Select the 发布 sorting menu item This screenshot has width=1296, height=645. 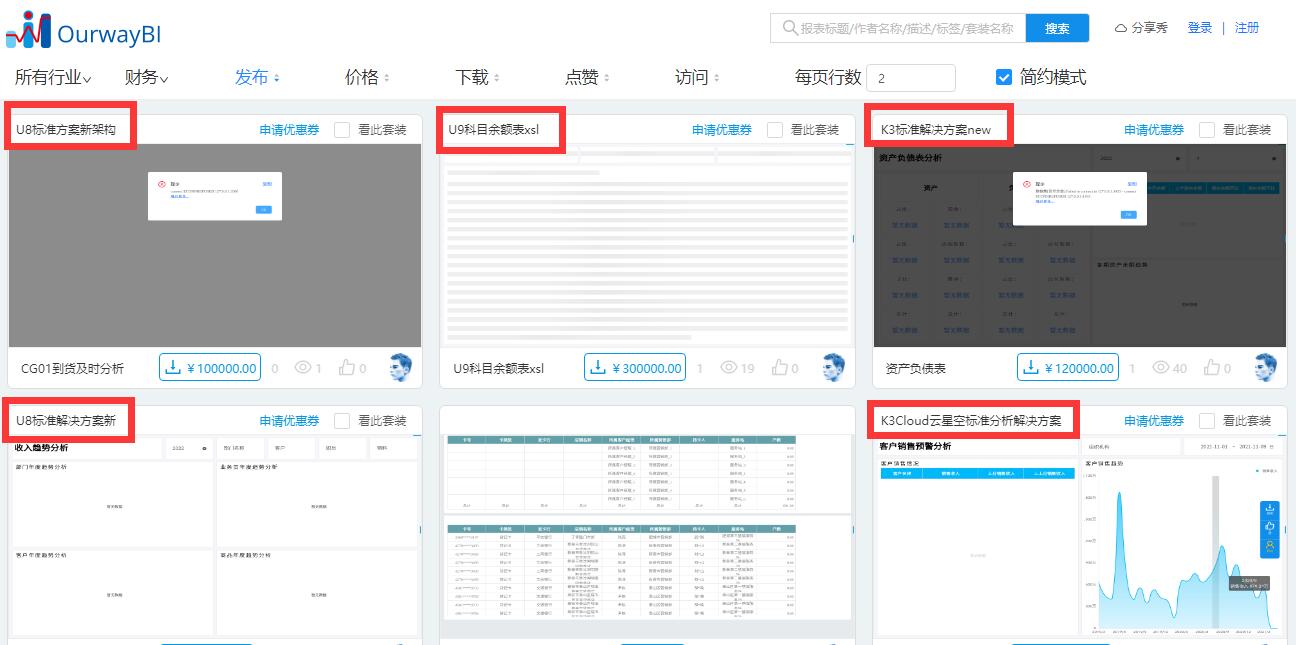(x=254, y=77)
